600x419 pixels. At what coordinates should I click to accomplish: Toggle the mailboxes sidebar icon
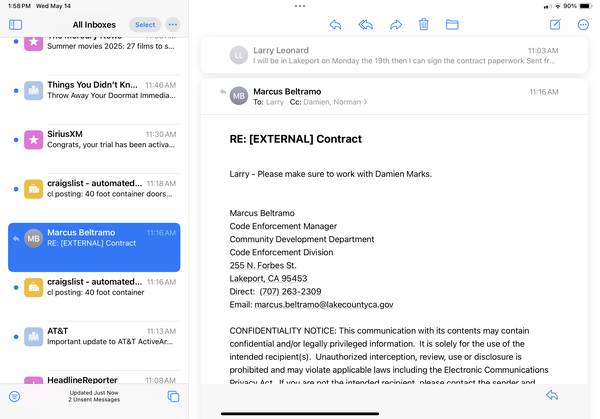coord(15,24)
